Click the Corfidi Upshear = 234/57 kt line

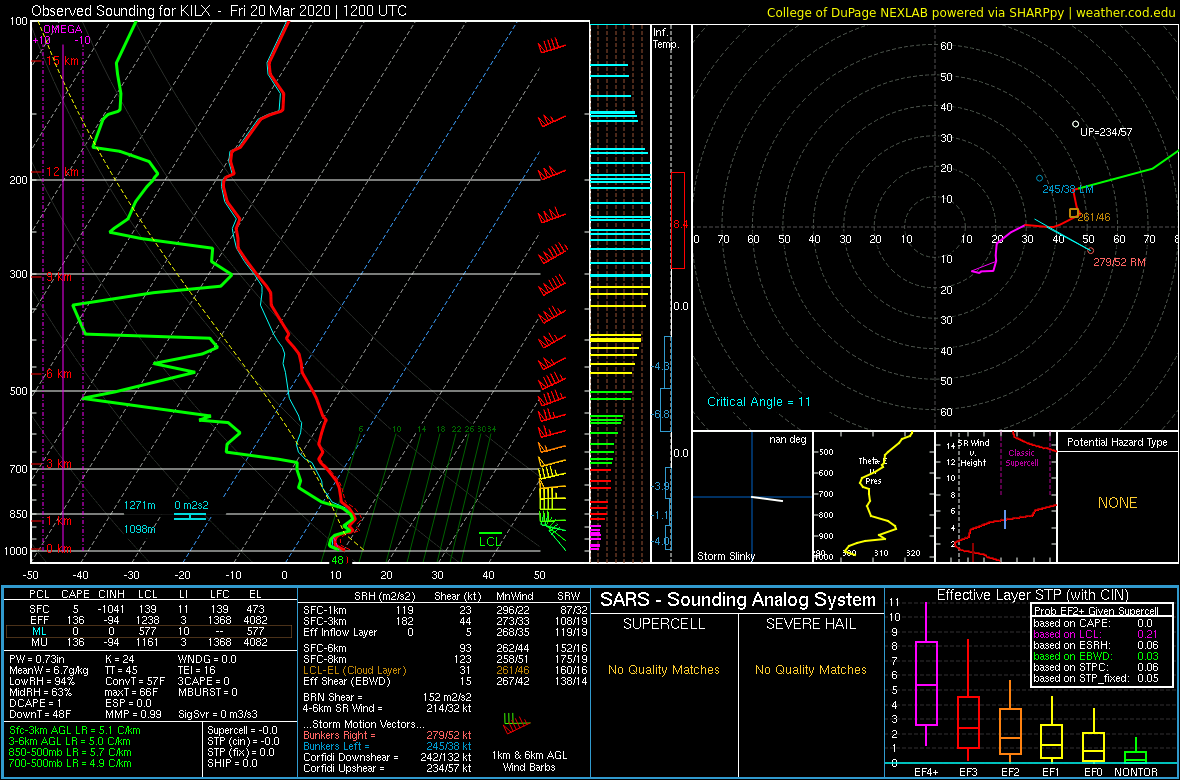click(387, 767)
